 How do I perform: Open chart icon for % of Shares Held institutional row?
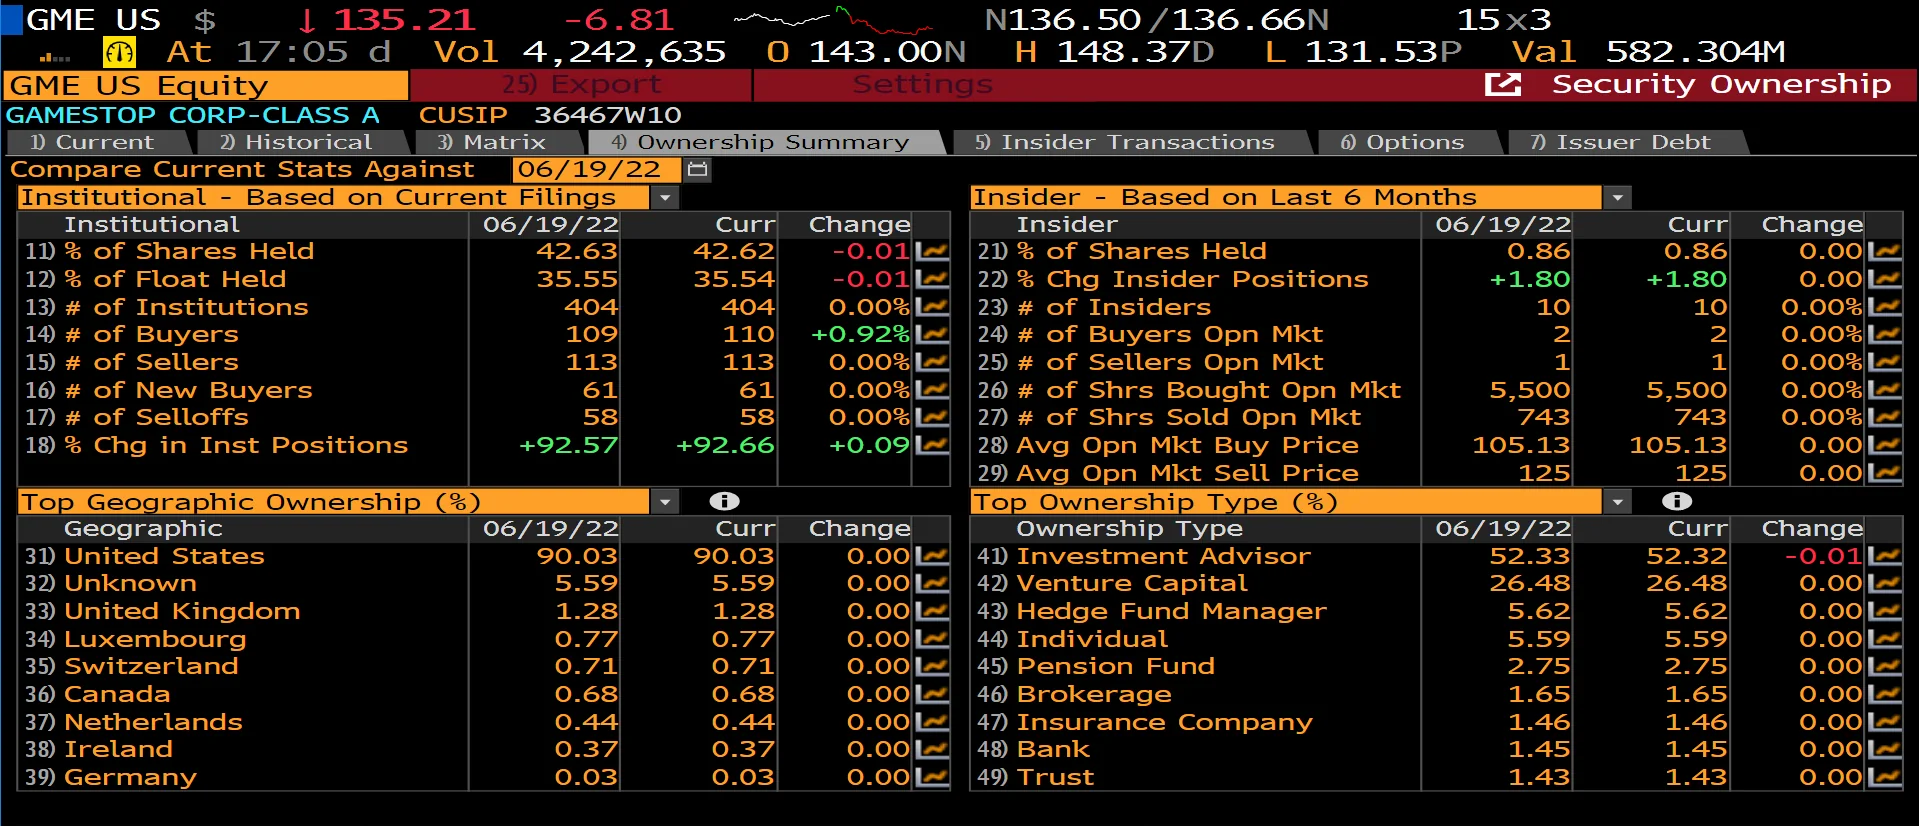point(932,251)
